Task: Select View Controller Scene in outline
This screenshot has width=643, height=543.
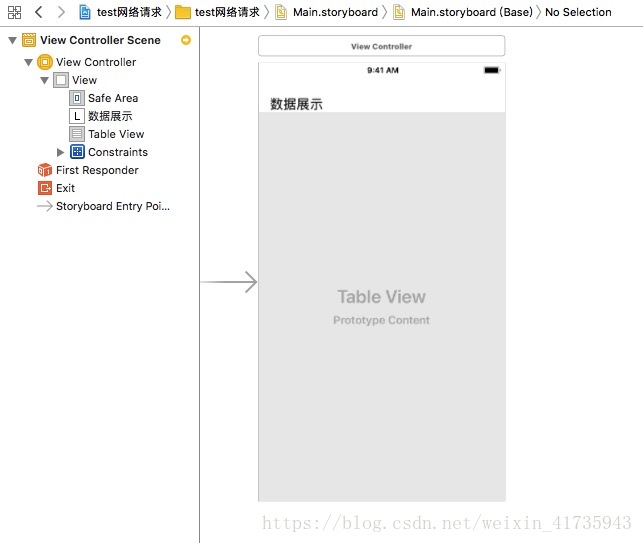Action: 100,40
